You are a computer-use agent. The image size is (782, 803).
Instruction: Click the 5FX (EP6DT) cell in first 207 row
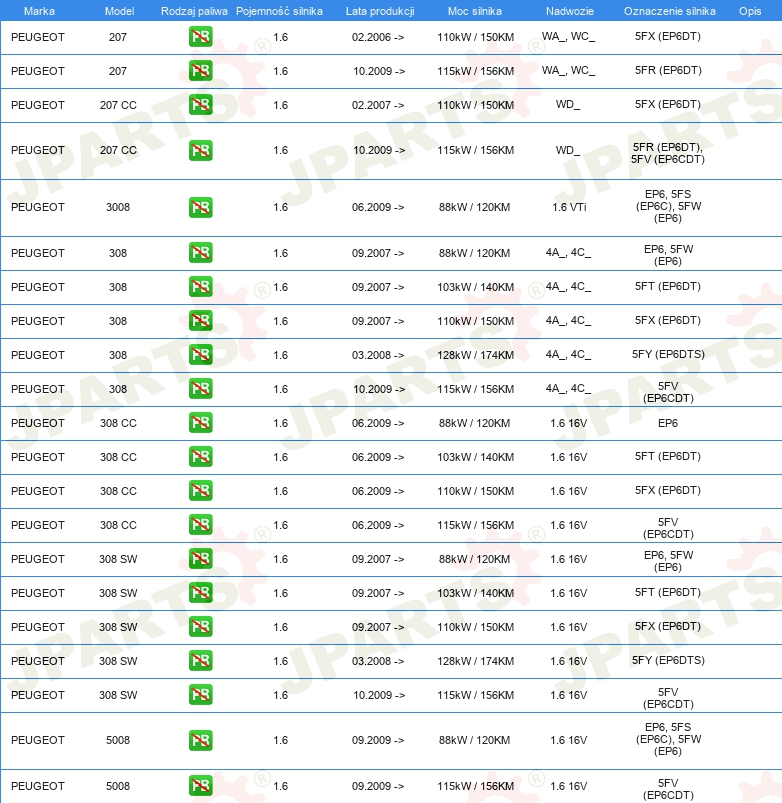coord(668,36)
